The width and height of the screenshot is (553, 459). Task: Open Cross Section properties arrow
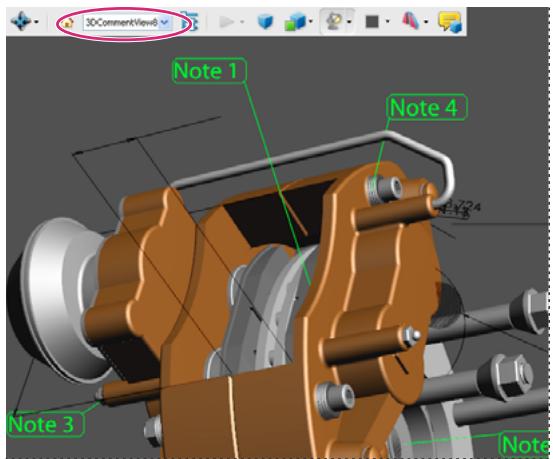[426, 22]
